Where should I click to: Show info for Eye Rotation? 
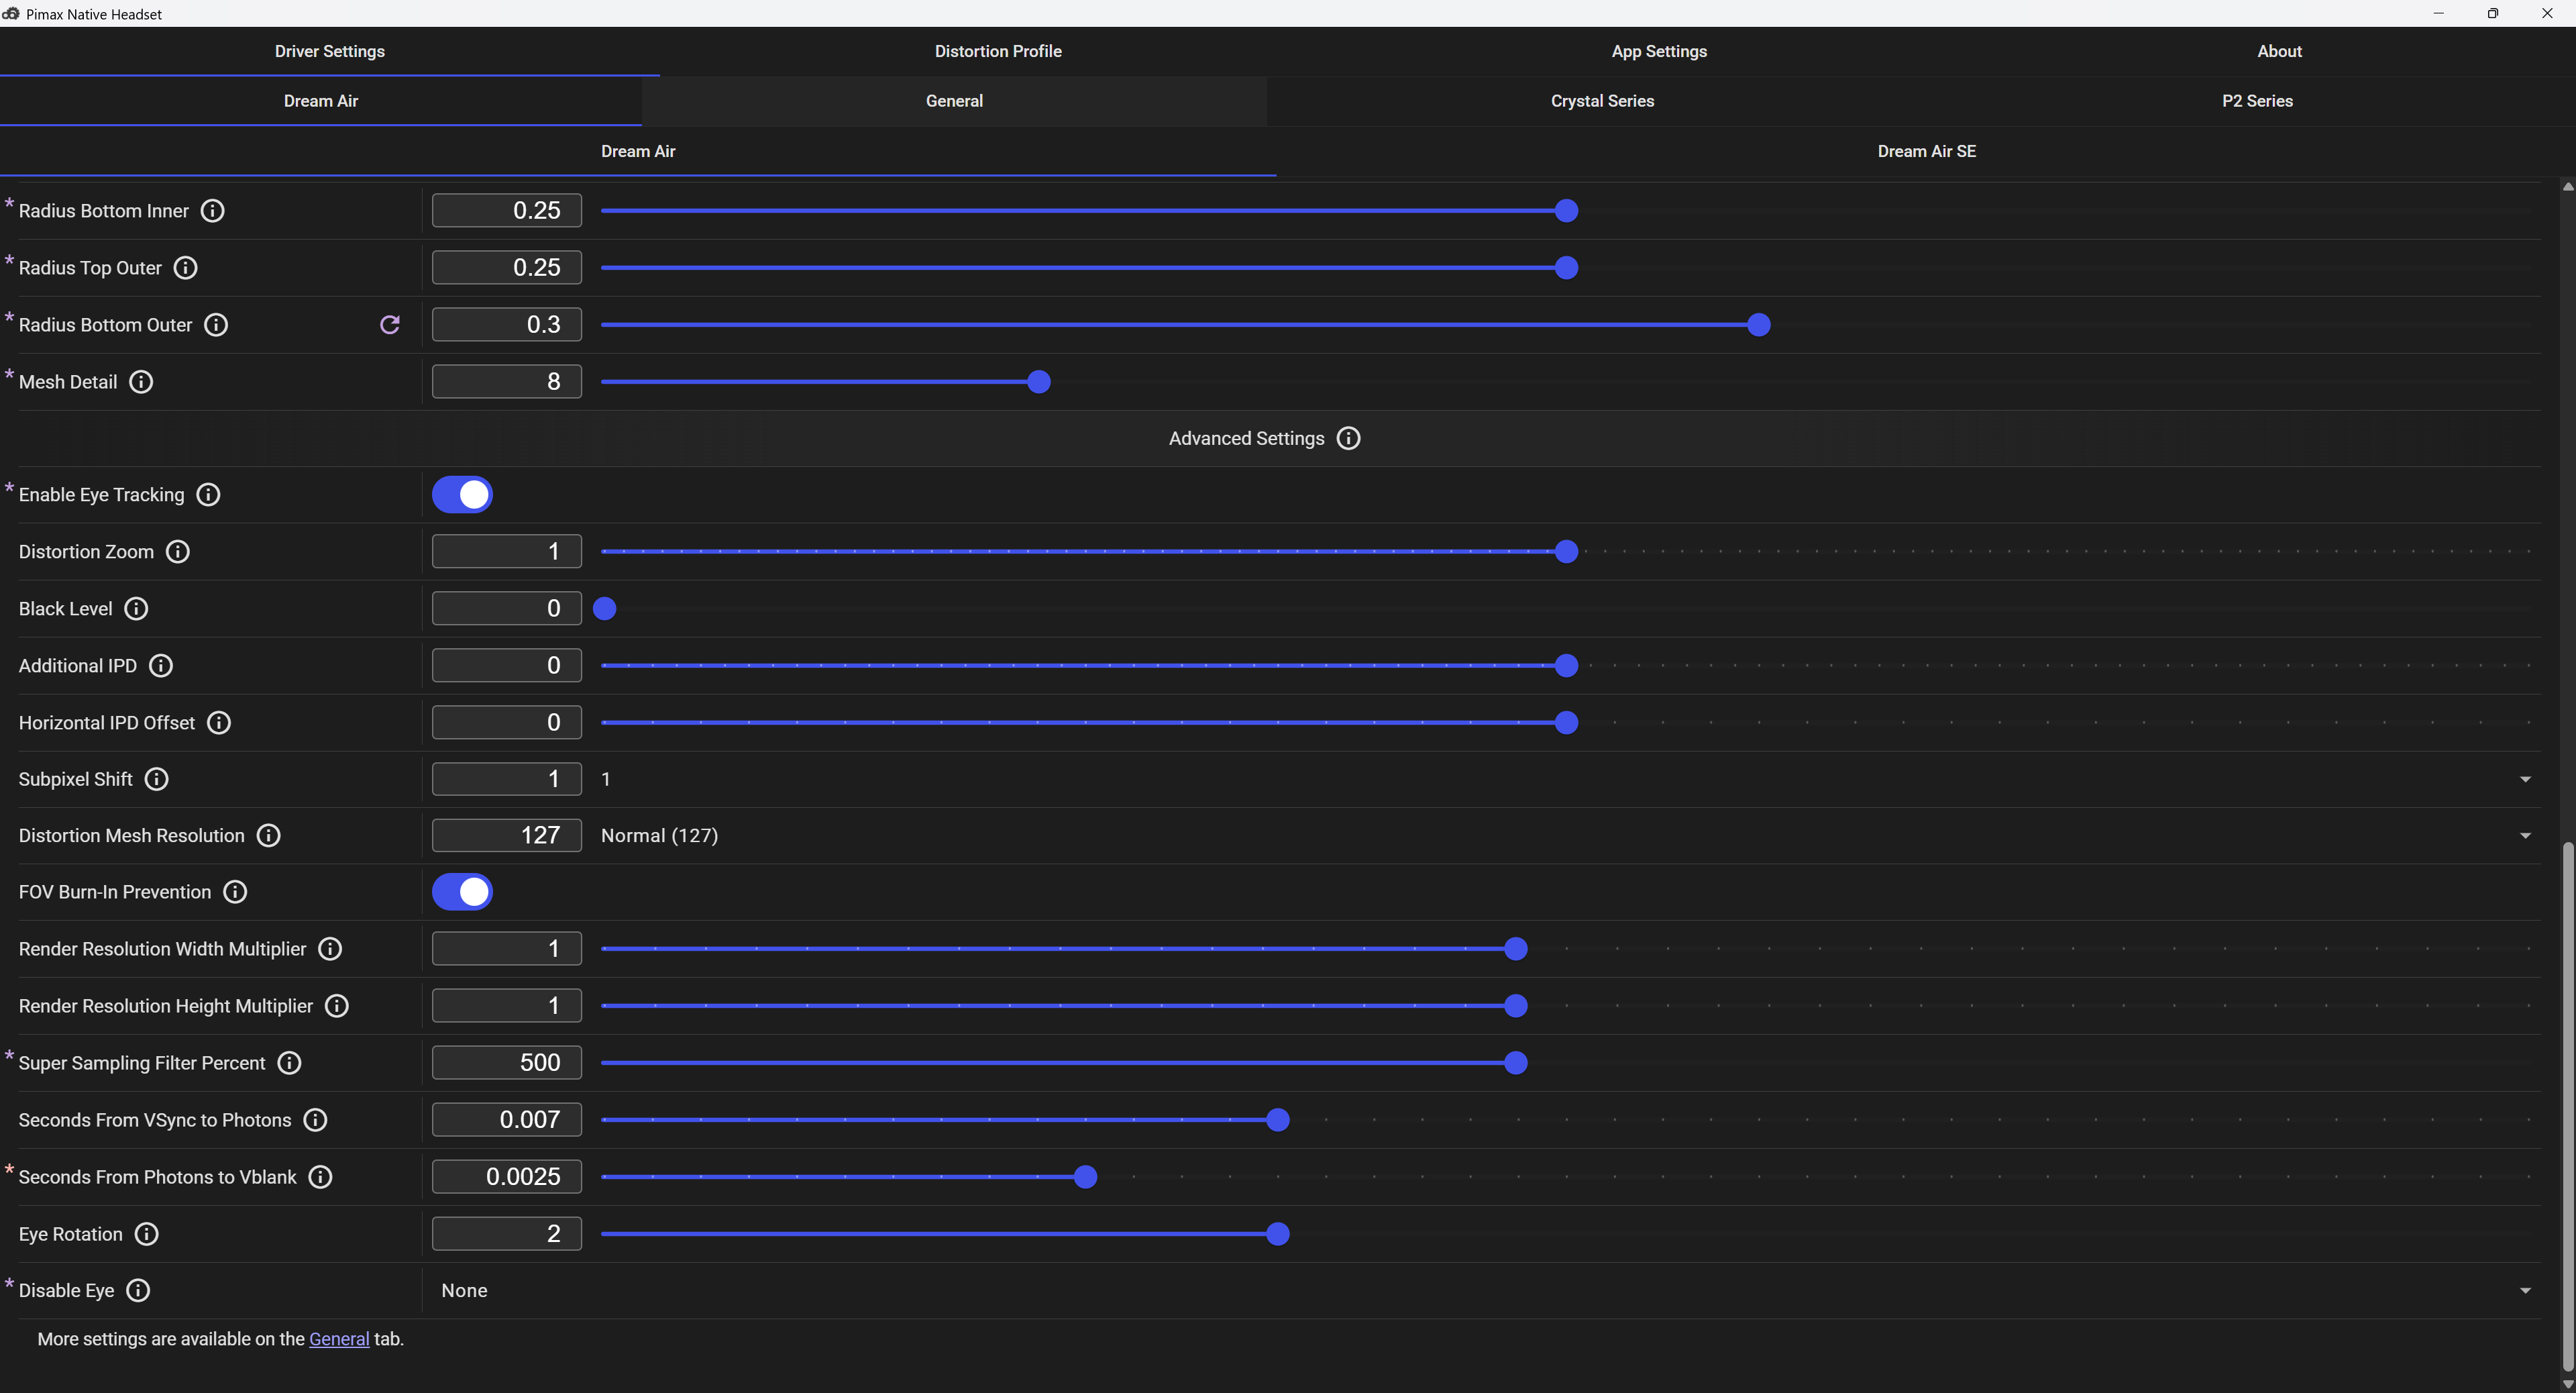[x=147, y=1234]
